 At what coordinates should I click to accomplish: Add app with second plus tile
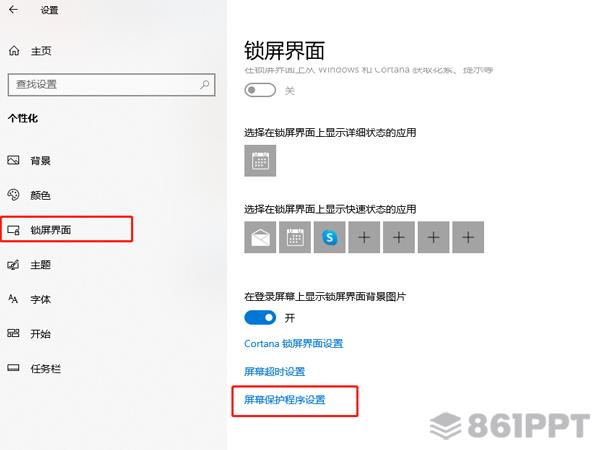(399, 237)
